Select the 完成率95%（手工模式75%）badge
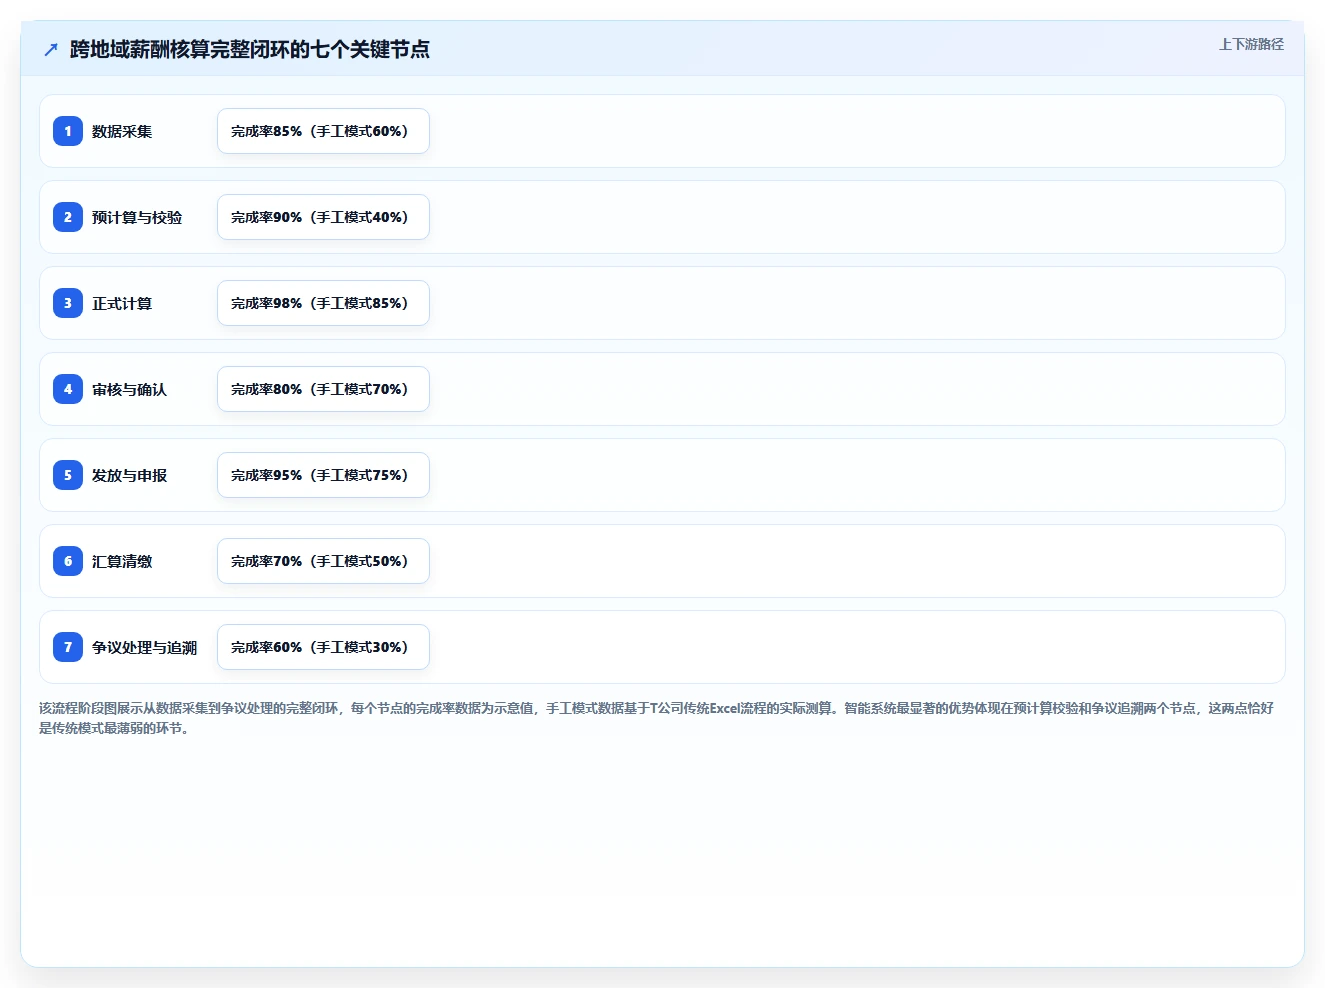Screen dimensions: 1325x988 point(323,475)
